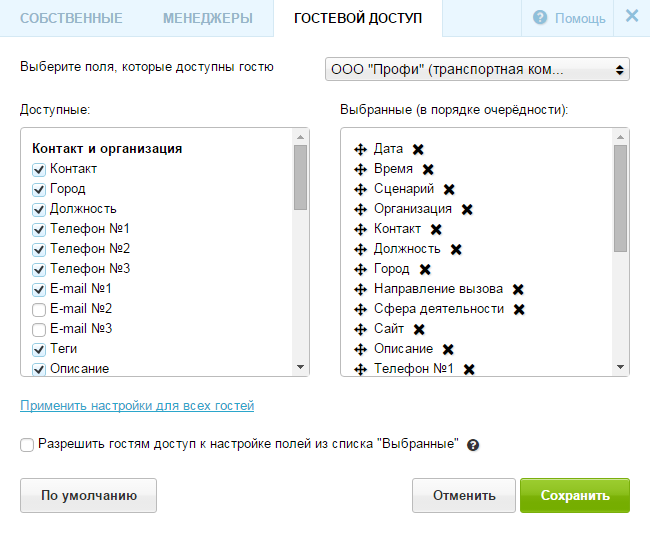This screenshot has height=533, width=650.
Task: Remove the Сайт field via X icon
Action: (x=419, y=329)
